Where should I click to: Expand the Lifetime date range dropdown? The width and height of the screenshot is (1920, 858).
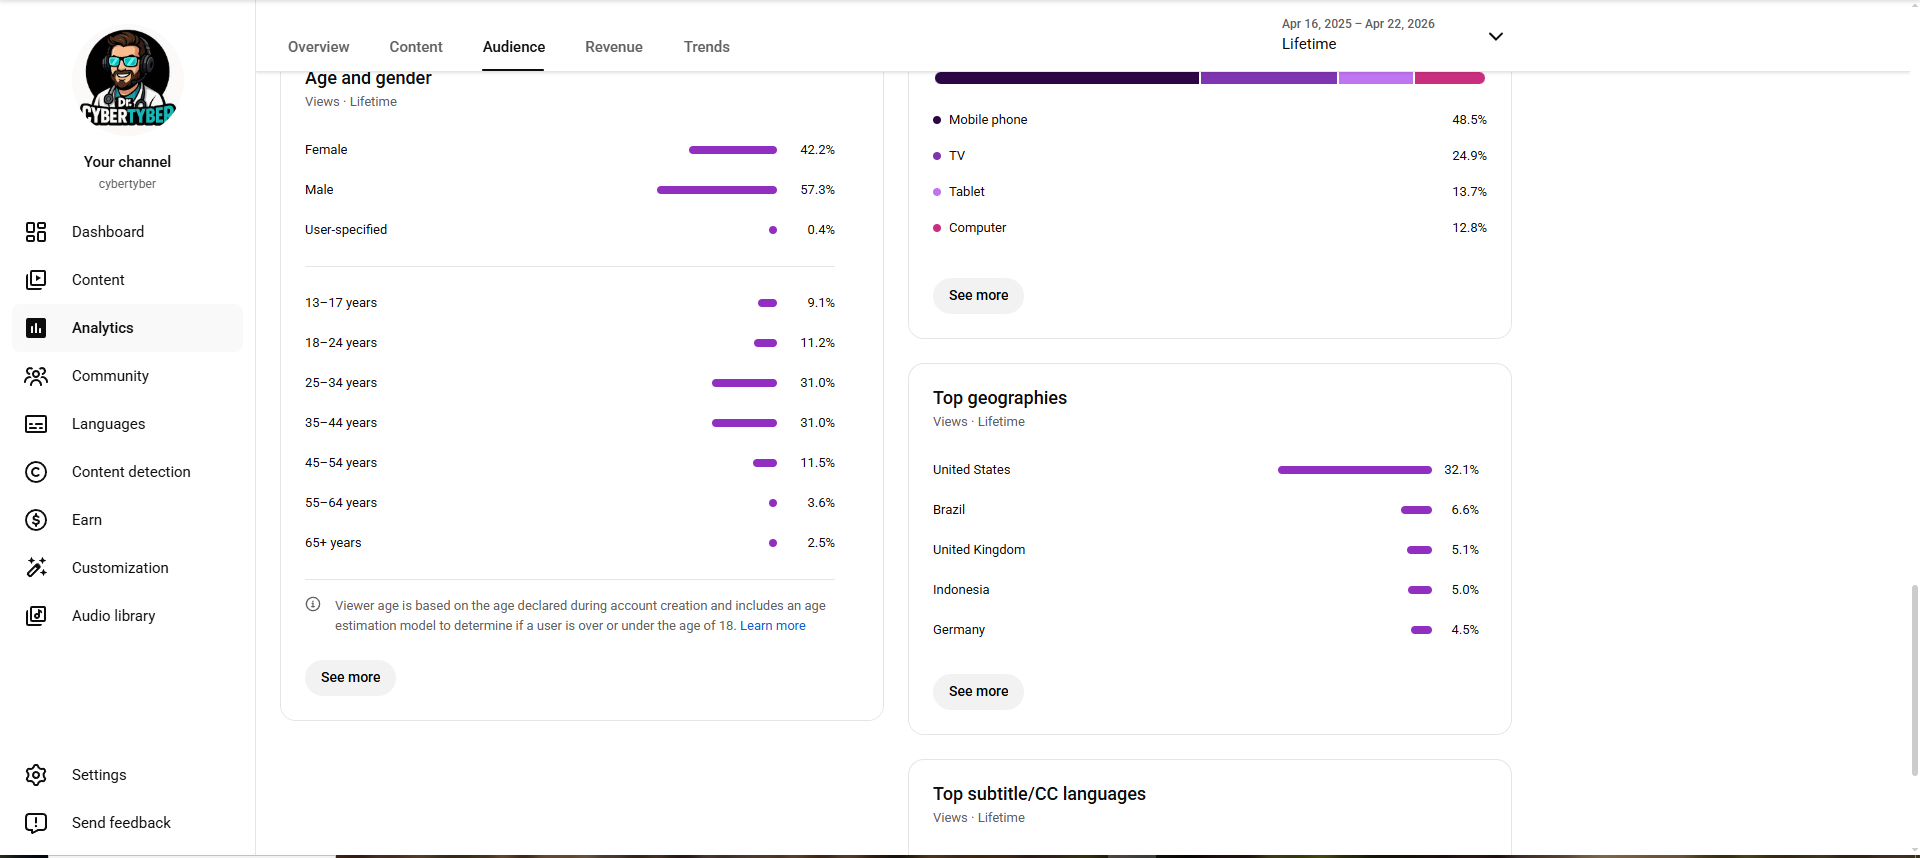(x=1495, y=37)
